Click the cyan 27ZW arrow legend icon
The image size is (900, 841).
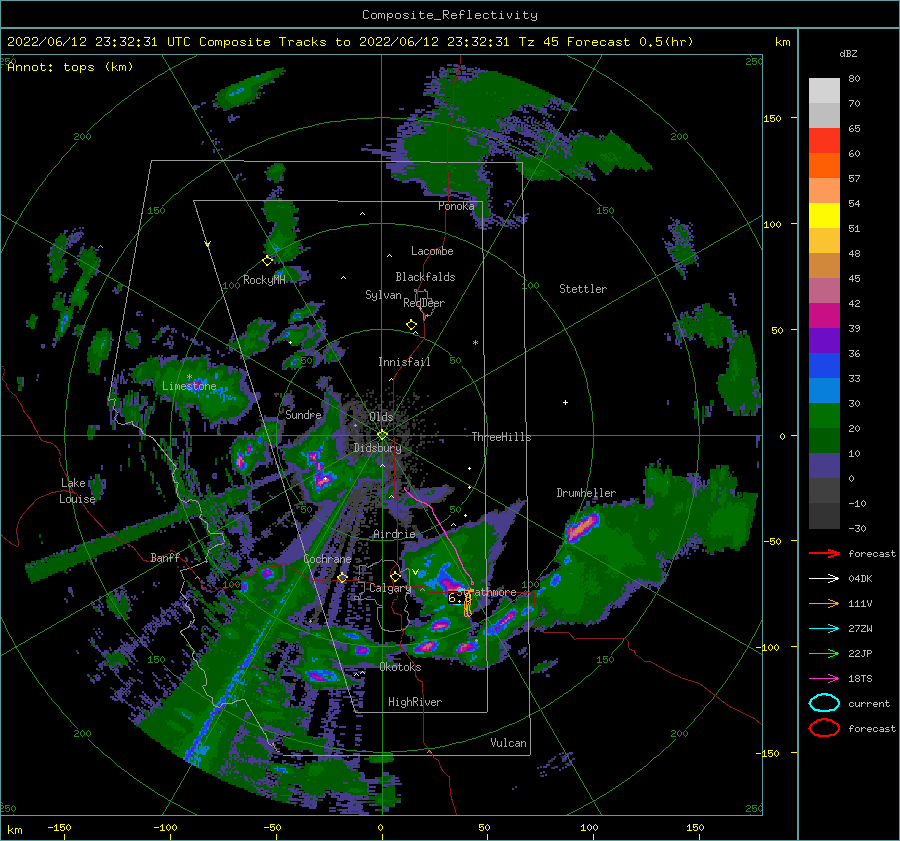click(x=824, y=629)
